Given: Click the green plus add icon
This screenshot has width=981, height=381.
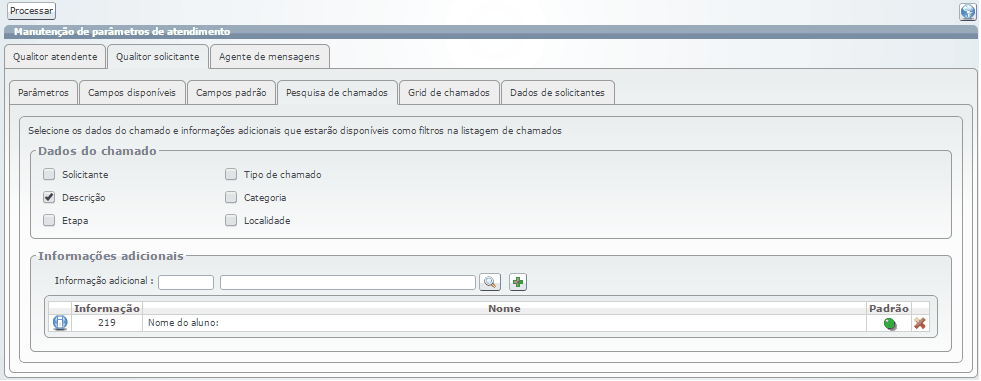Looking at the screenshot, I should pyautogui.click(x=517, y=282).
